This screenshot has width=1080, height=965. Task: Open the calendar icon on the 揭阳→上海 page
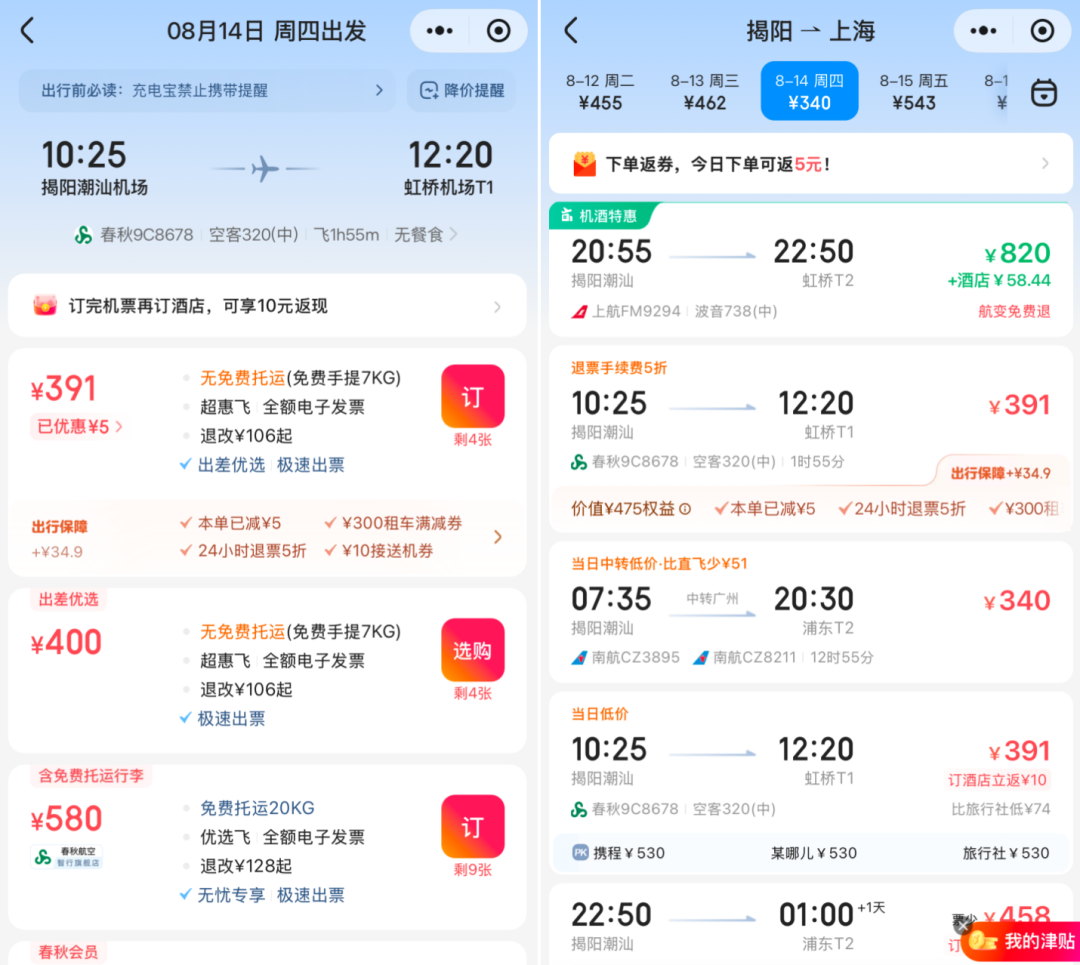[x=1044, y=91]
